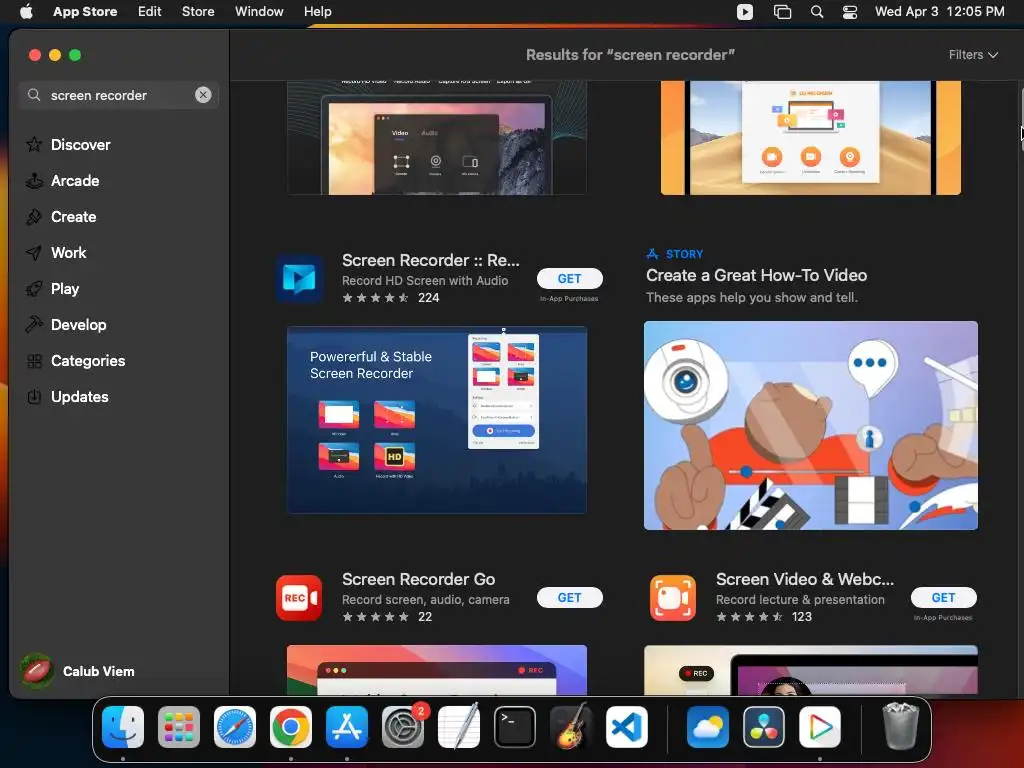
Task: Get the Screen Recorder :: Re... app
Action: click(569, 278)
